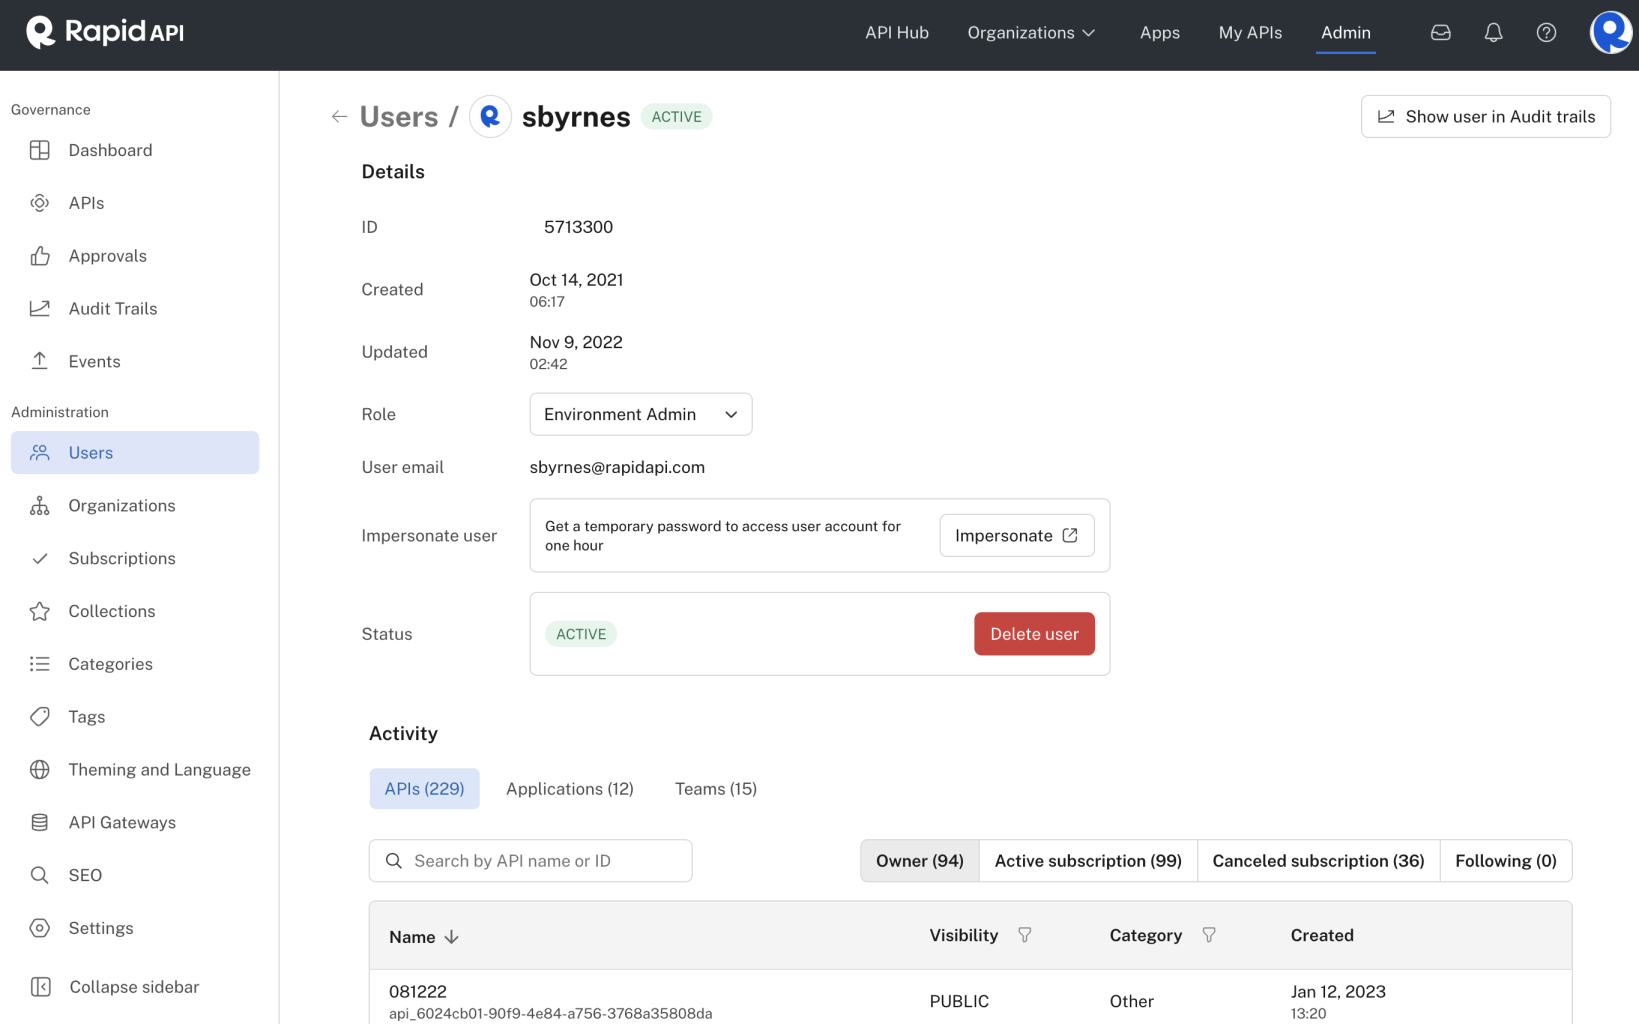The width and height of the screenshot is (1639, 1024).
Task: Focus the Search by API name field
Action: click(x=531, y=861)
